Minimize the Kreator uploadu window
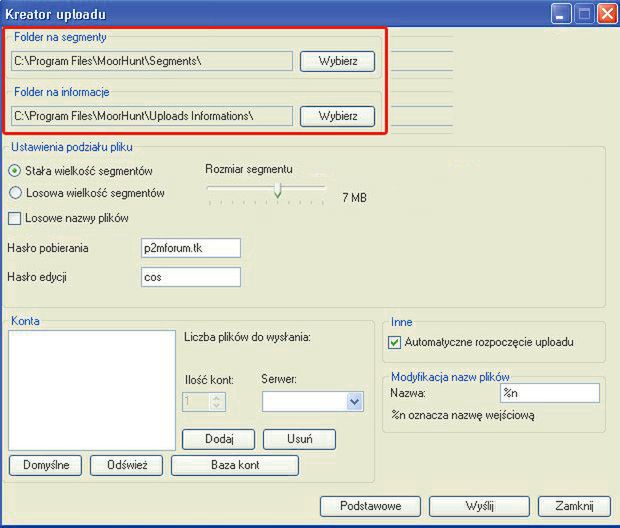 point(561,14)
